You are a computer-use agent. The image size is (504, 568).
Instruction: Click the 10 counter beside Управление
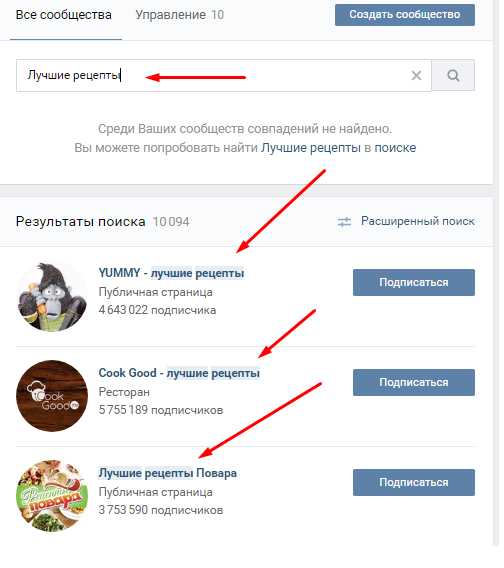click(217, 15)
